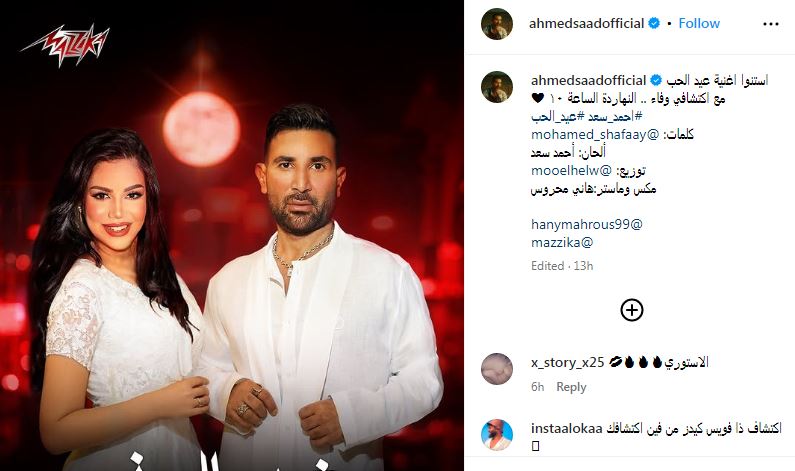Click the header ahmedsaadofficial profile picture
The height and width of the screenshot is (471, 795).
click(x=497, y=24)
